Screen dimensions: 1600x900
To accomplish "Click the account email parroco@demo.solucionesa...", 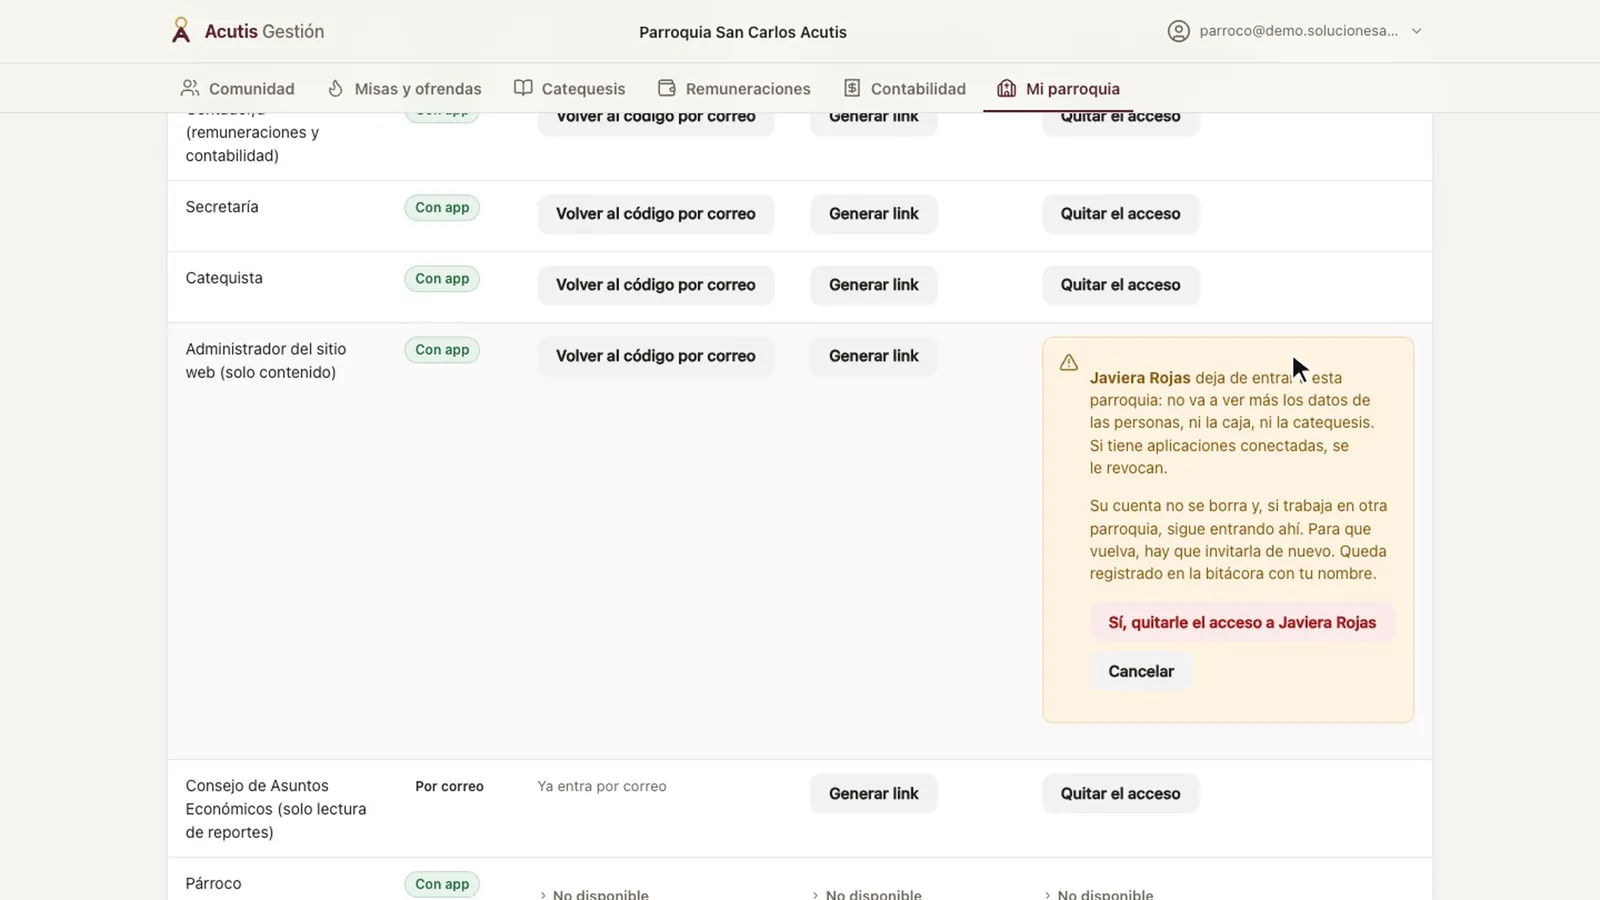I will (x=1298, y=31).
